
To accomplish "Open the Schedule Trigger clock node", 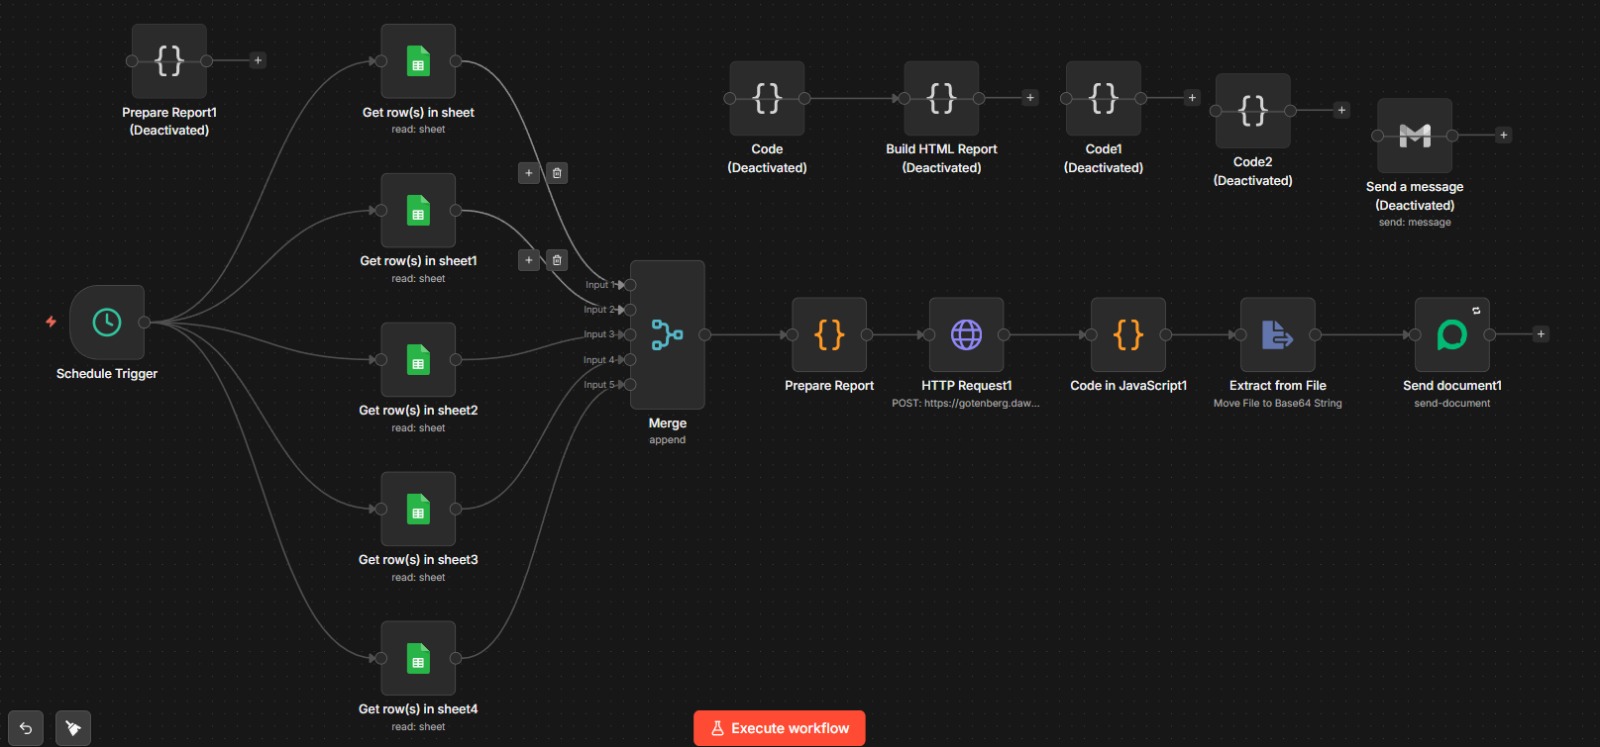I will [x=107, y=322].
